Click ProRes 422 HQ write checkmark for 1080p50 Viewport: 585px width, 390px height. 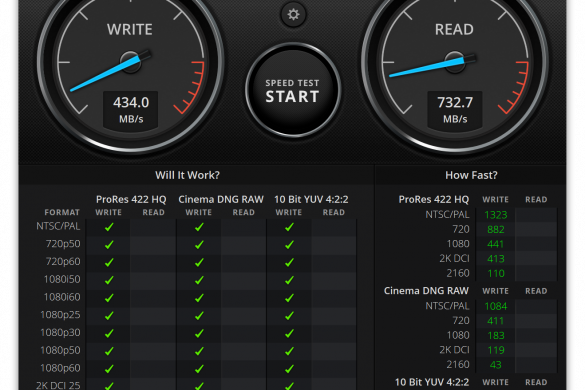109,351
